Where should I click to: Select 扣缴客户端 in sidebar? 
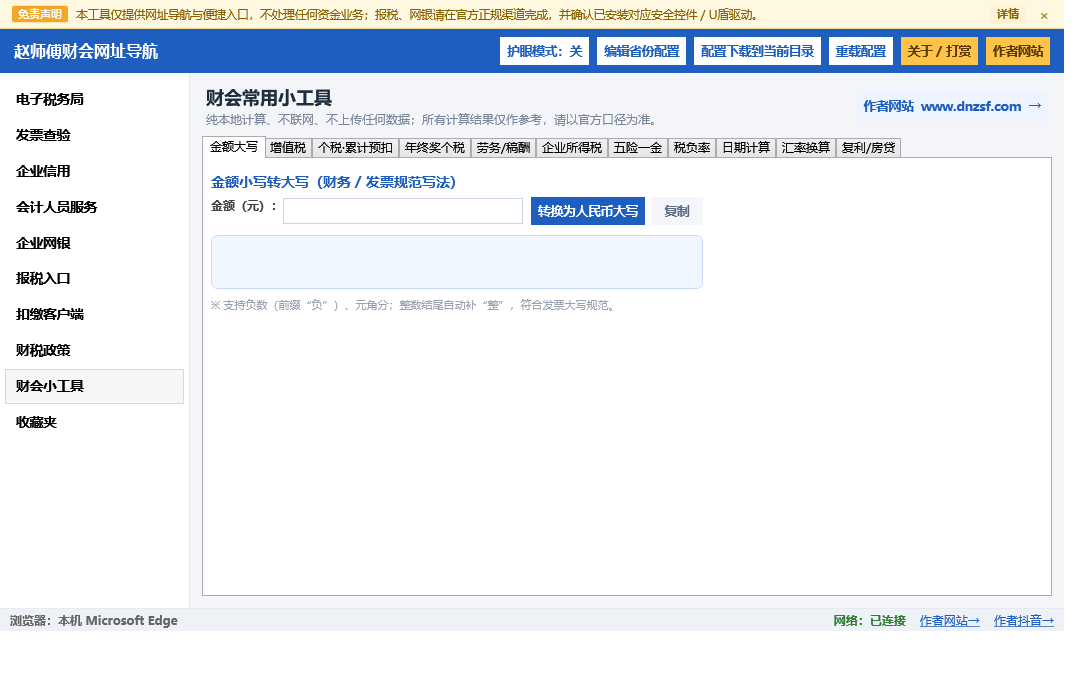coord(94,314)
